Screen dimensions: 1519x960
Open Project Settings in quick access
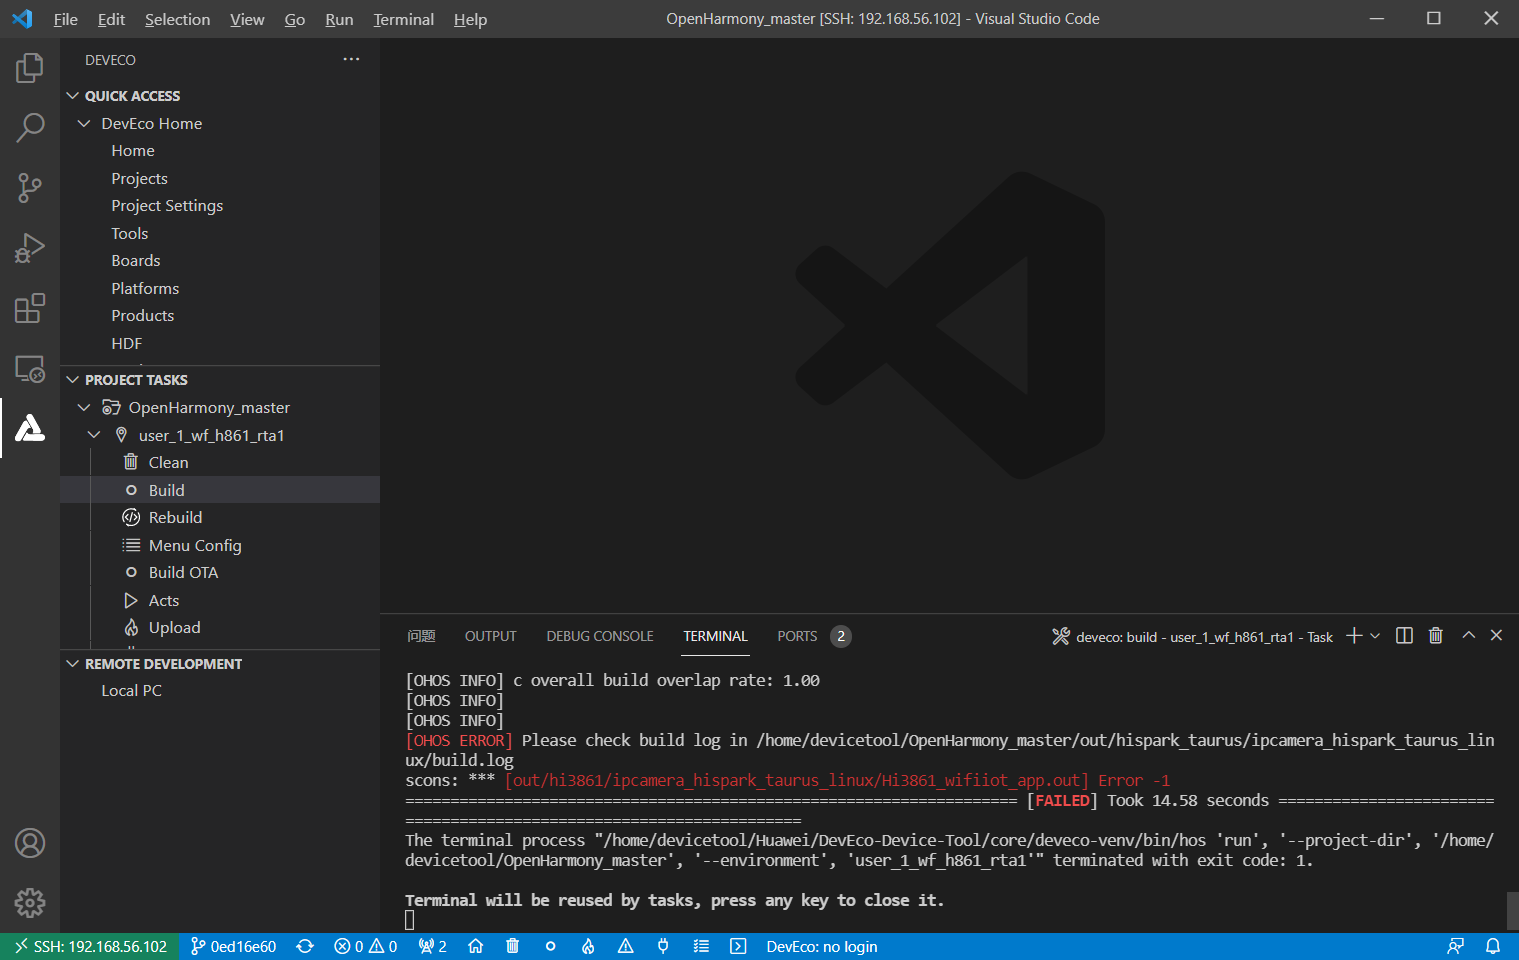(220, 206)
